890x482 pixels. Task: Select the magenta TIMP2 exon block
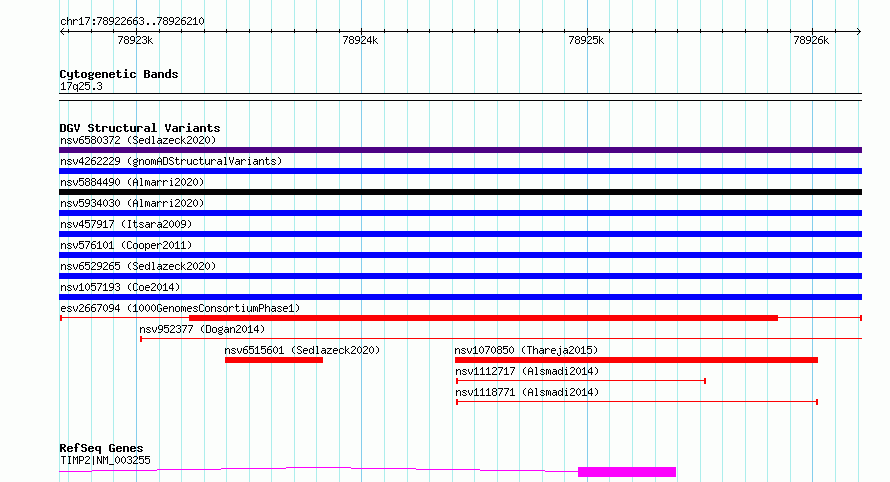pos(627,472)
